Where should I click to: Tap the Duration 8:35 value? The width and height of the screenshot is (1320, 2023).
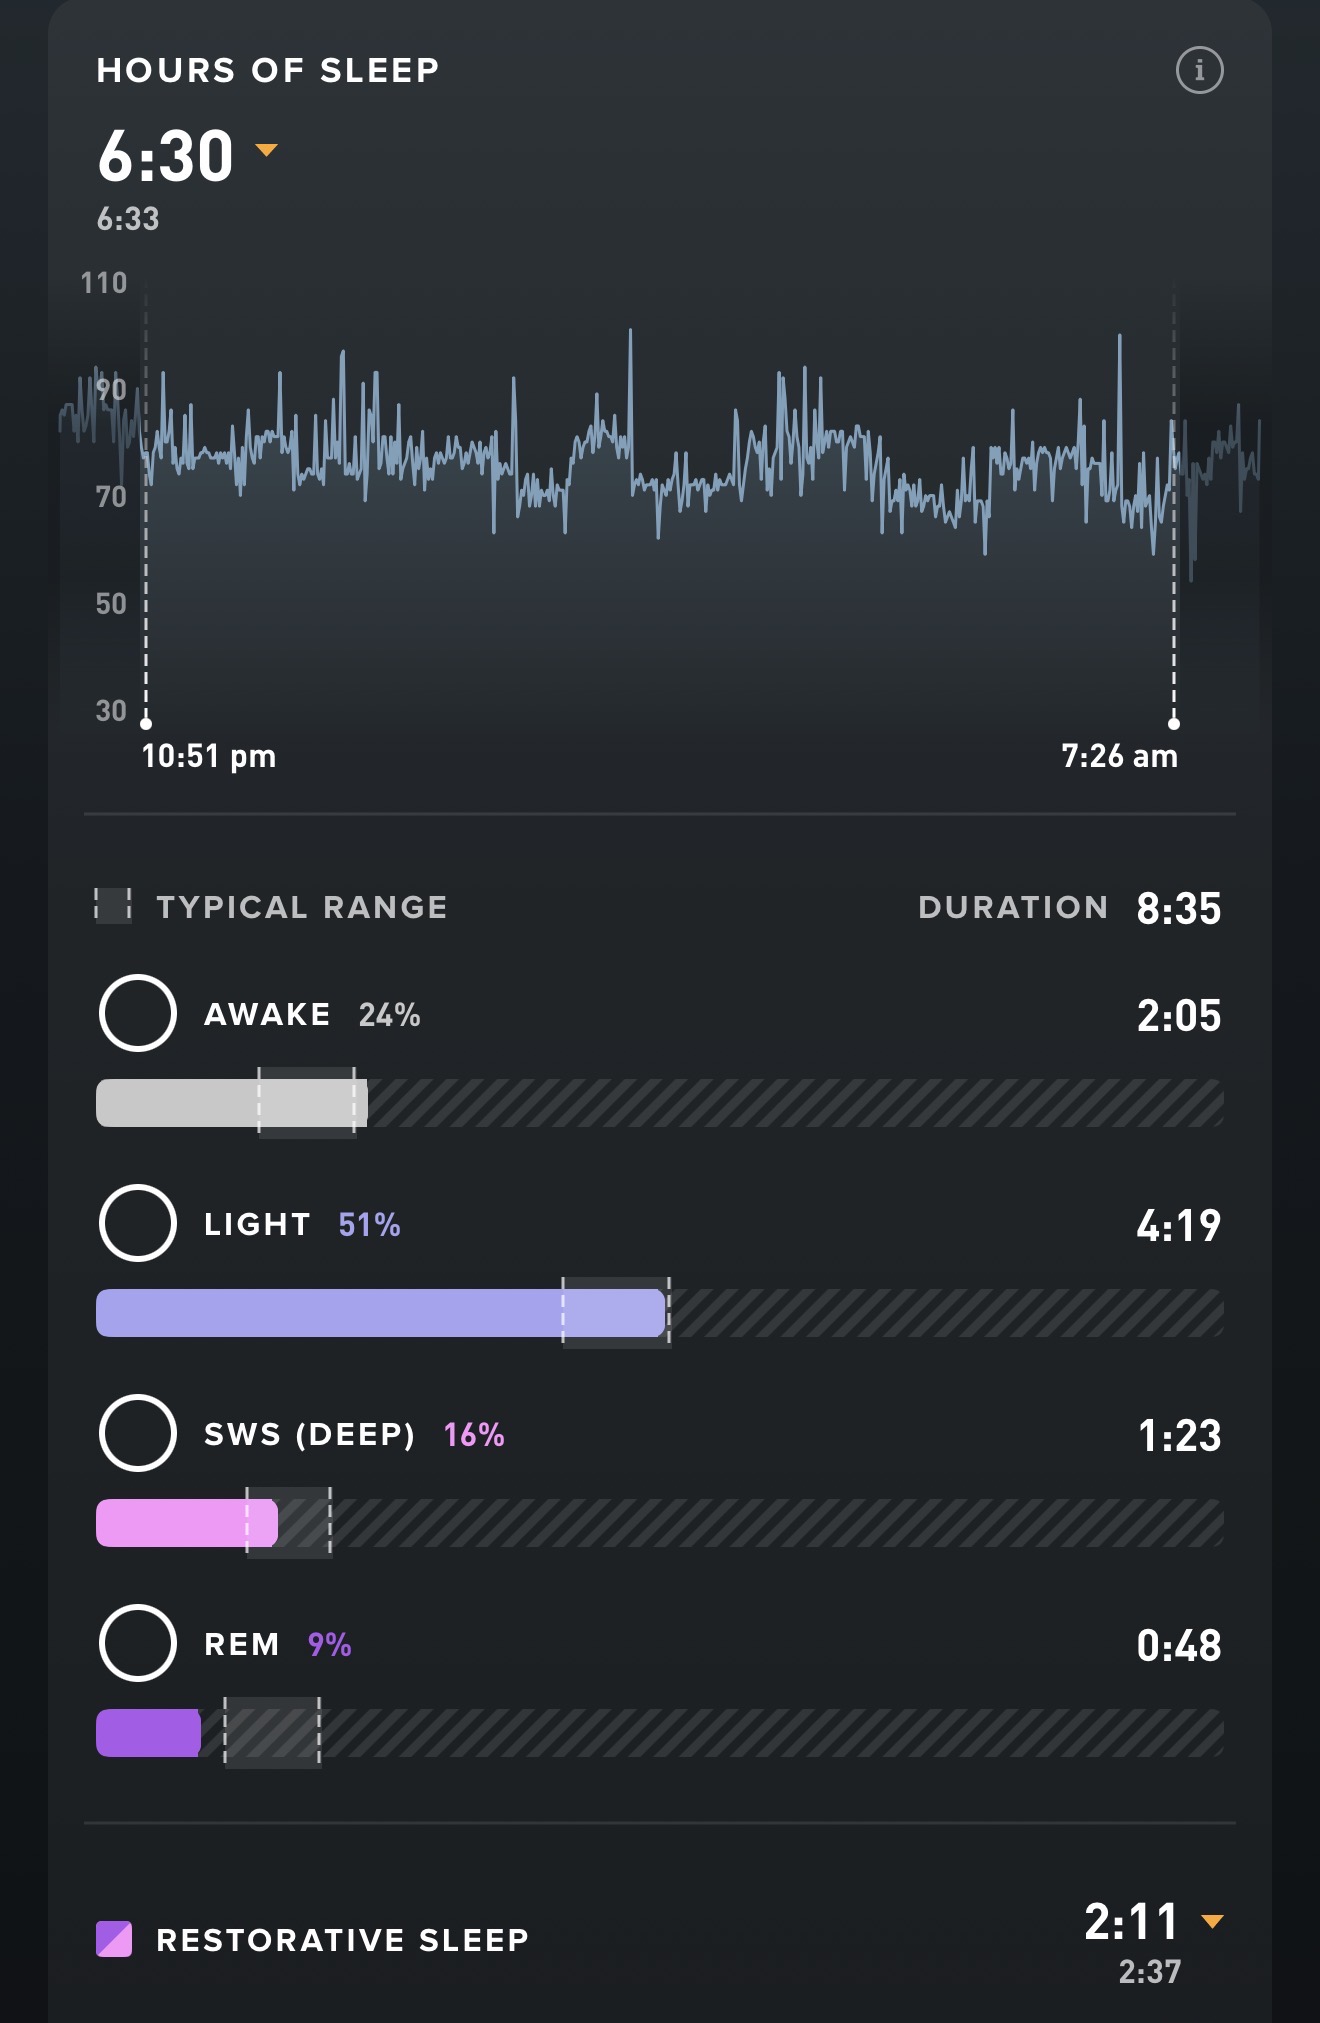[x=1178, y=908]
